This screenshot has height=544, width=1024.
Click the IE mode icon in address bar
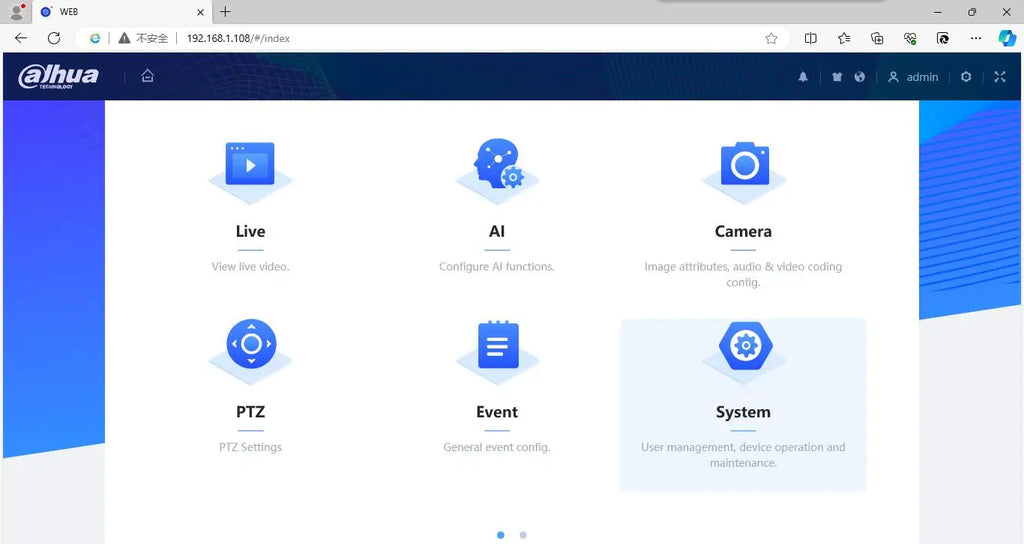coord(95,39)
